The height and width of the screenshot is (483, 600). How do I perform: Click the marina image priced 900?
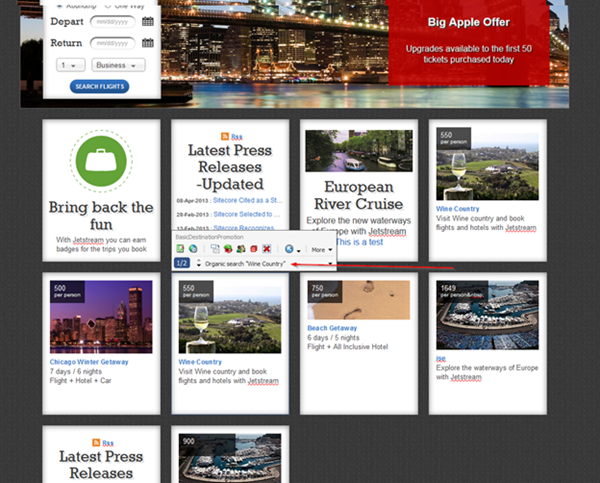click(230, 458)
